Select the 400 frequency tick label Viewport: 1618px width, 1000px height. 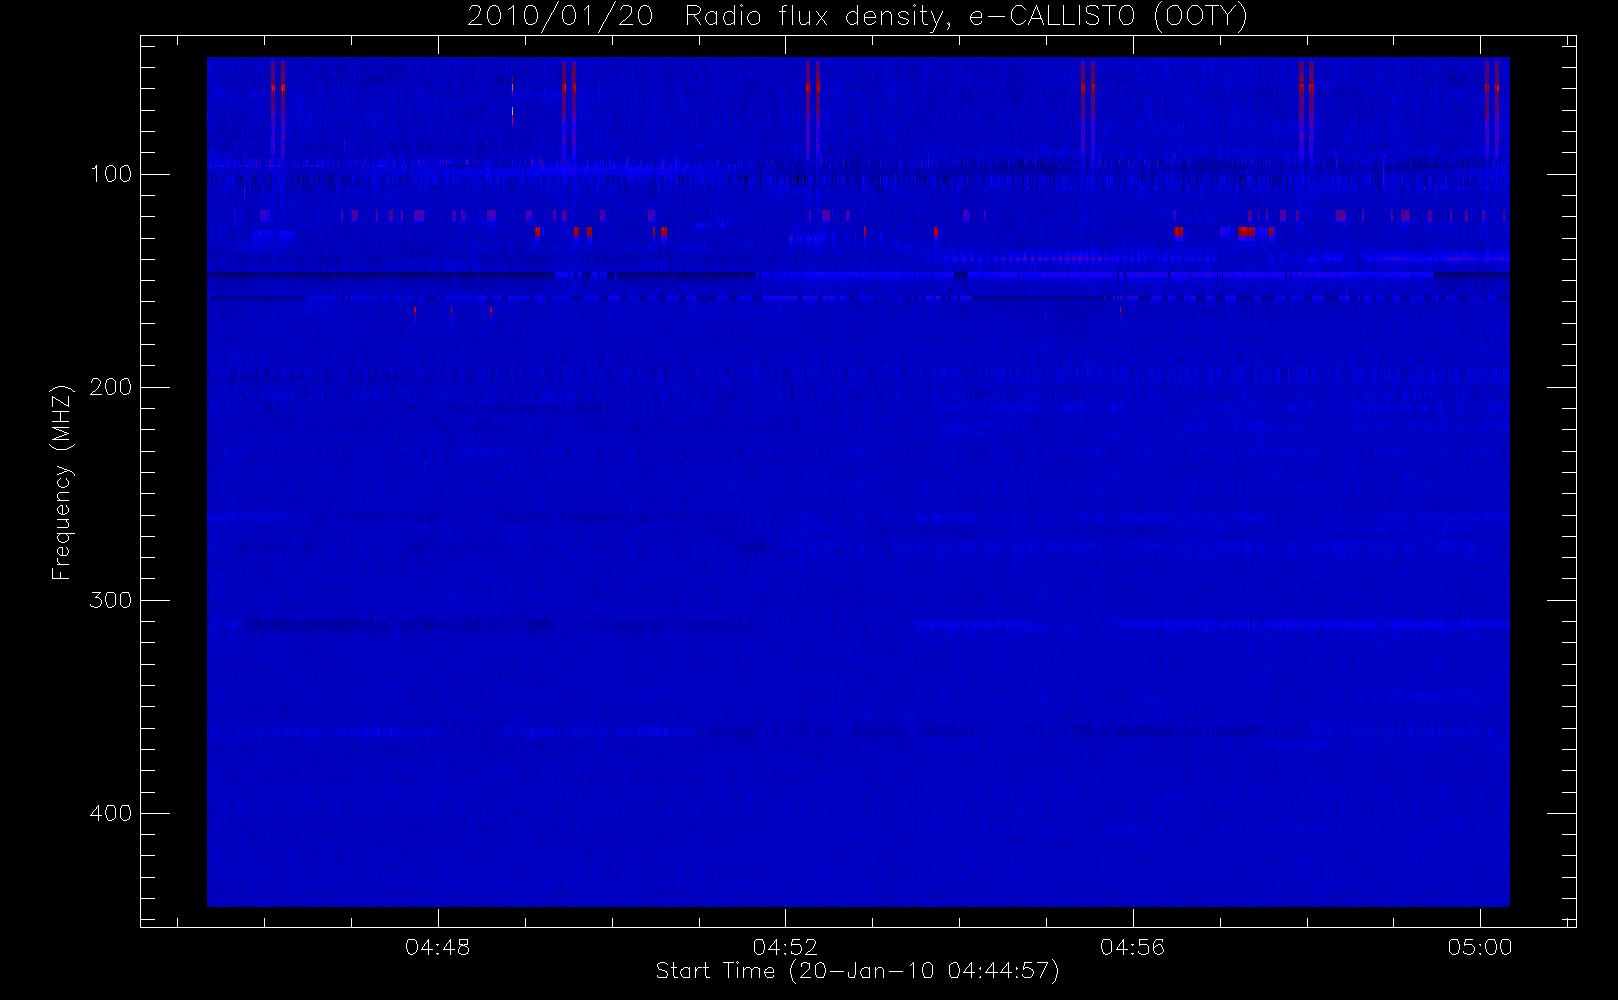111,813
